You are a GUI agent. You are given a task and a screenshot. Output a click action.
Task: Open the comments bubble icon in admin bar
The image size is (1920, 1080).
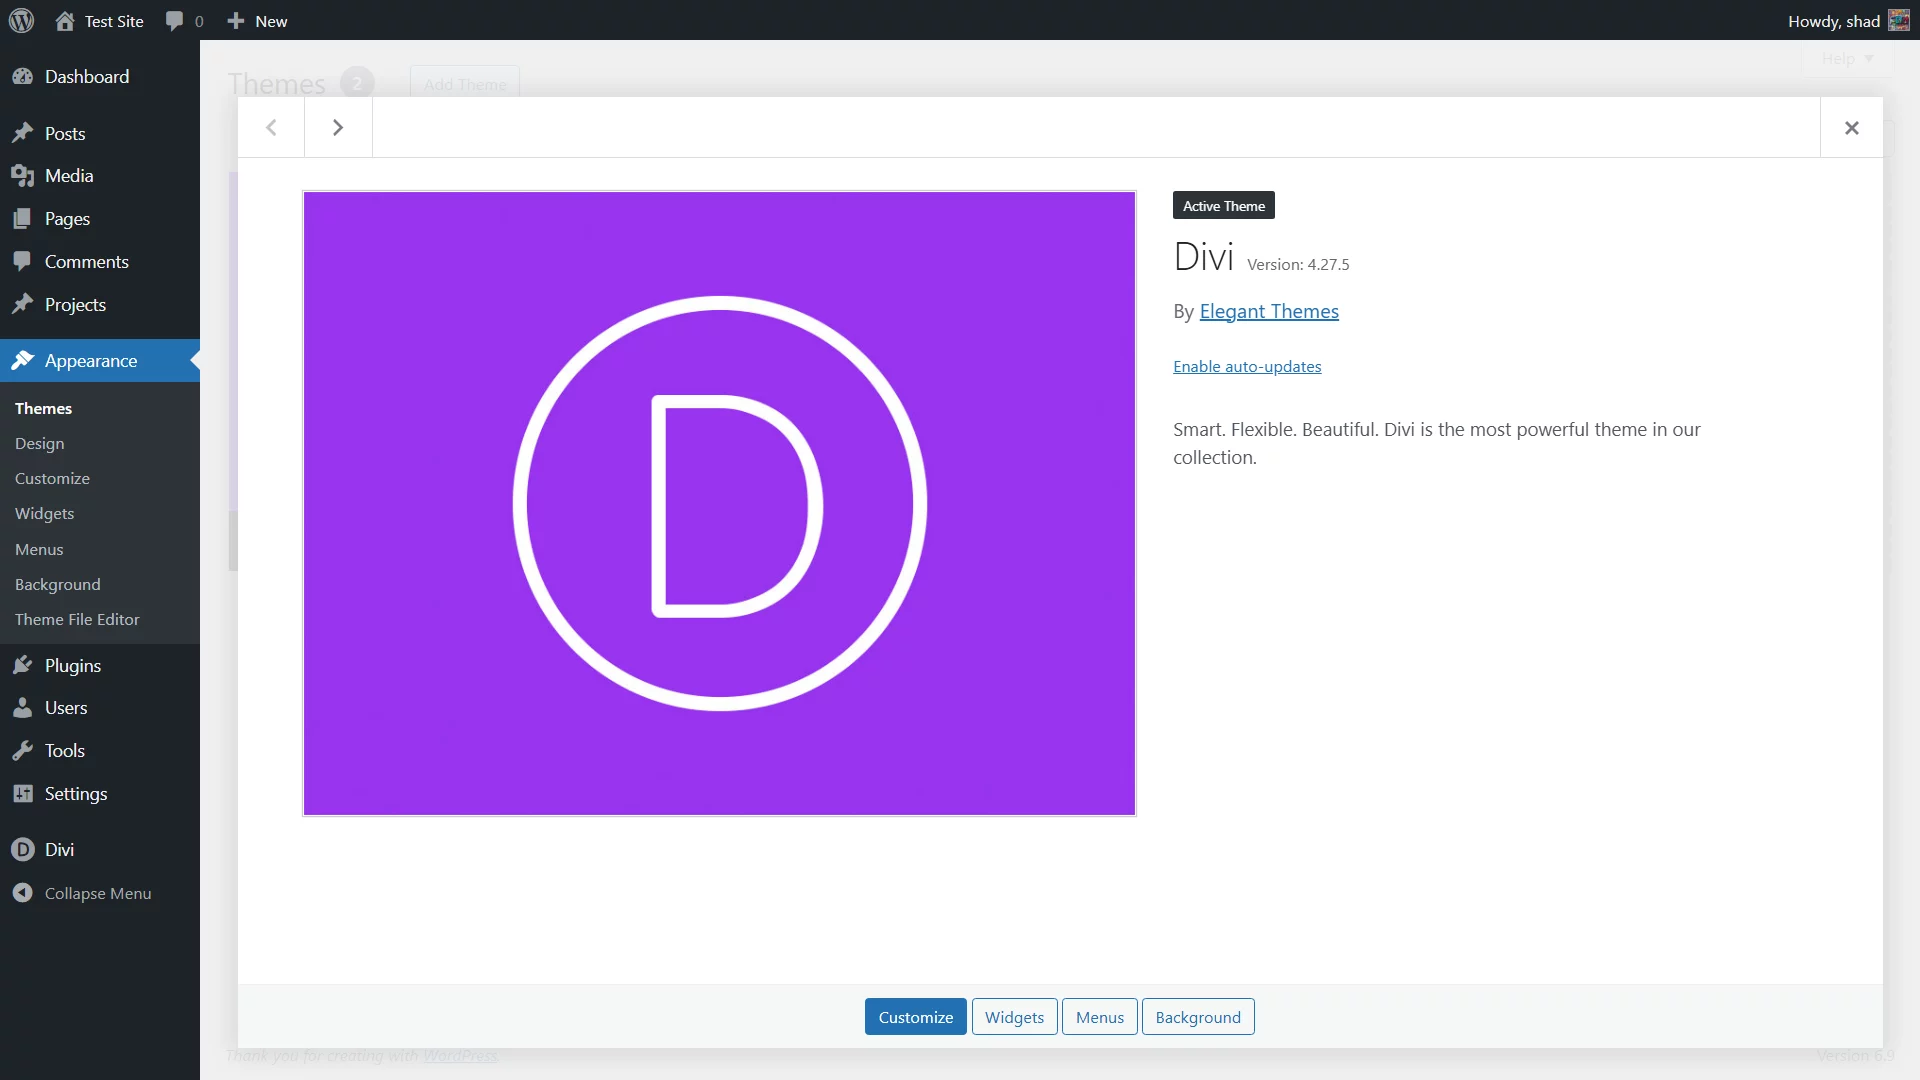point(175,20)
